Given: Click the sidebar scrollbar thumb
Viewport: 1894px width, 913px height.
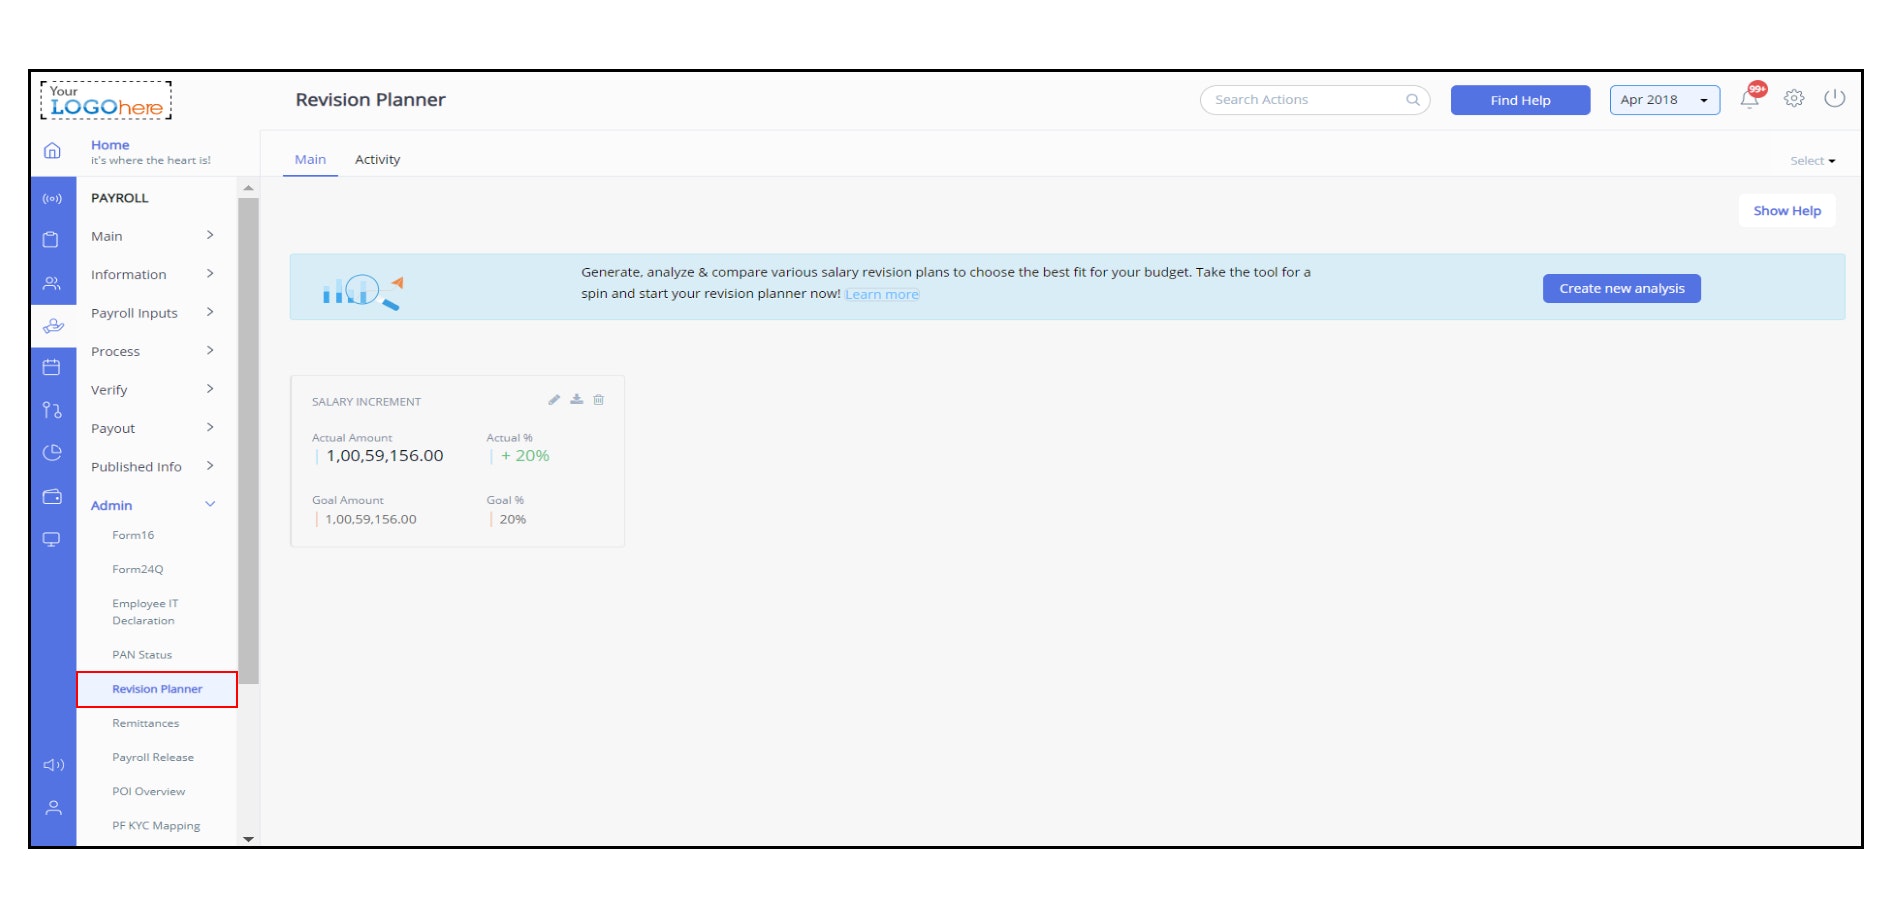Looking at the screenshot, I should [x=248, y=441].
